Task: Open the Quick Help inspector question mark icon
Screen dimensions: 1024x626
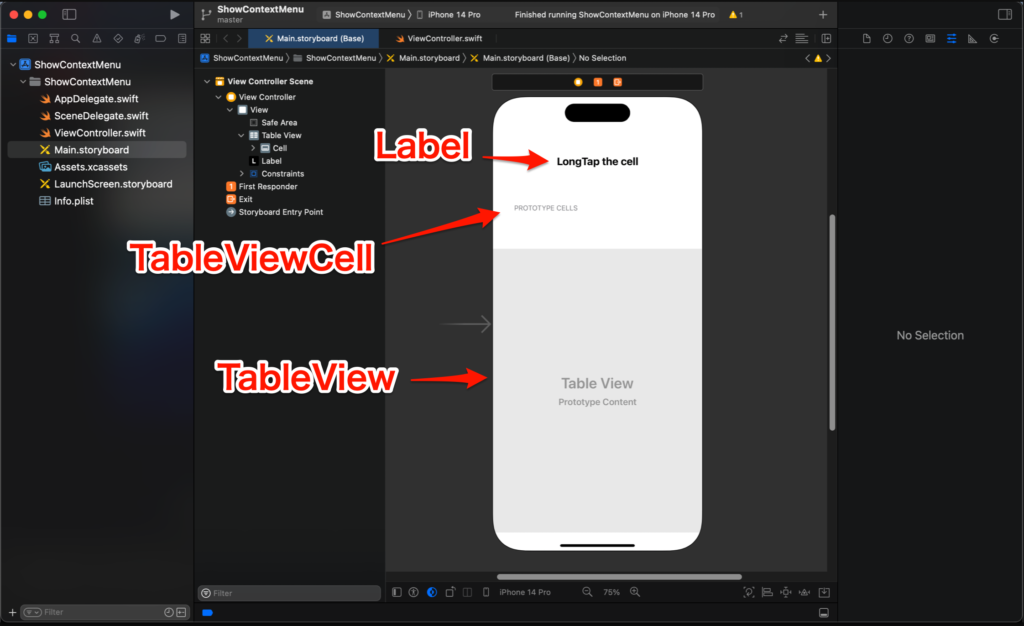Action: (x=909, y=38)
